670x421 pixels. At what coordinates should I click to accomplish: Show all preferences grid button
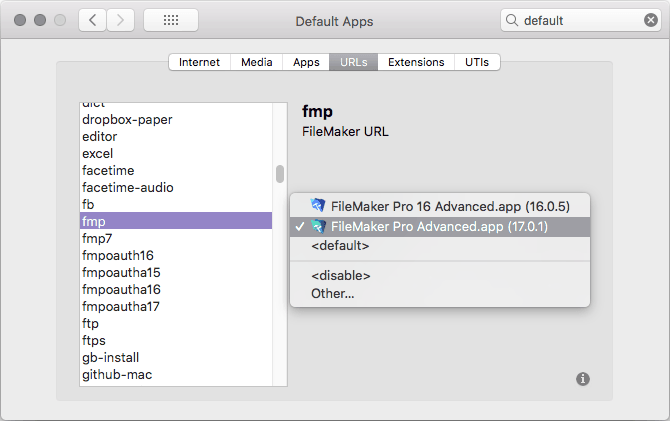171,20
